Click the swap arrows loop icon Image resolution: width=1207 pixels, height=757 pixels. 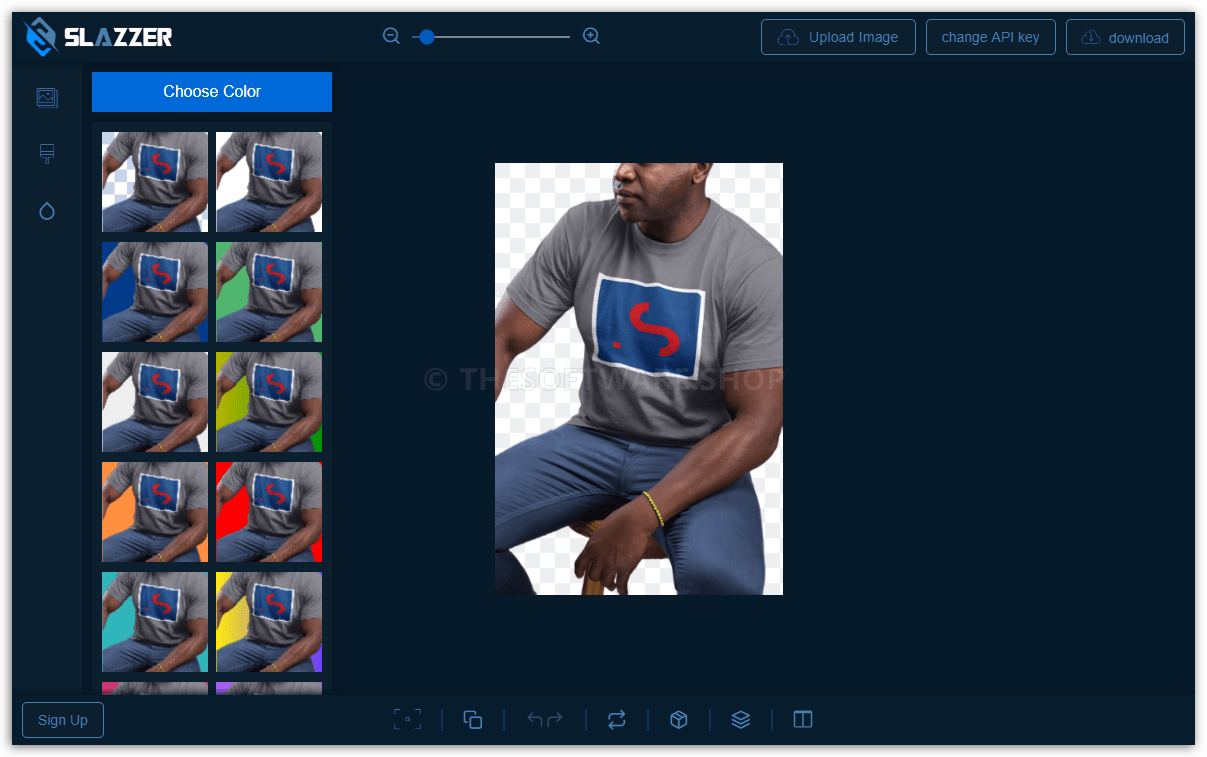click(616, 719)
